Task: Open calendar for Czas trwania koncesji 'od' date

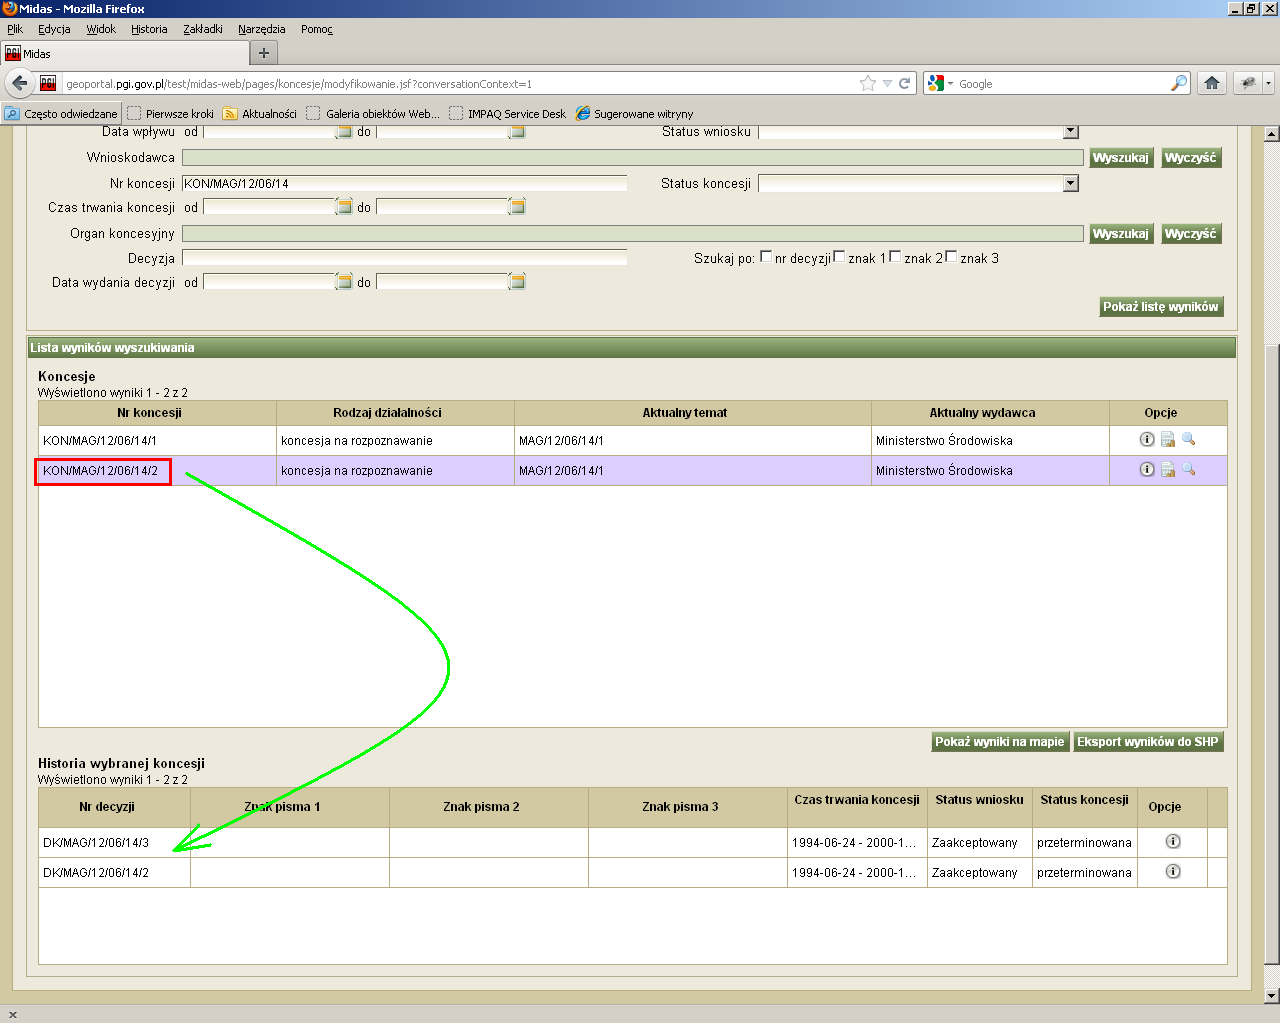Action: (344, 207)
